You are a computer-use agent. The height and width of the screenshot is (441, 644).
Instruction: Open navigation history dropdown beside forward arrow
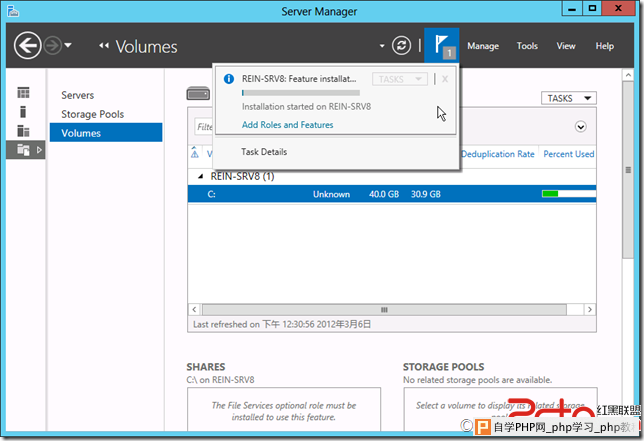(68, 45)
